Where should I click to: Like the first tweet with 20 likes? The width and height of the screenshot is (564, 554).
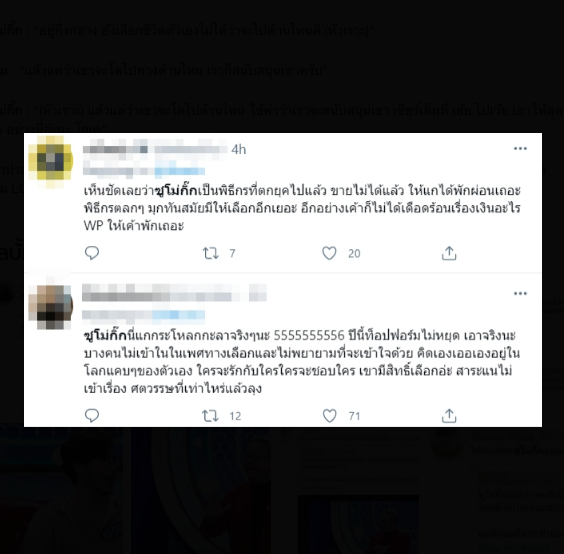(x=329, y=253)
